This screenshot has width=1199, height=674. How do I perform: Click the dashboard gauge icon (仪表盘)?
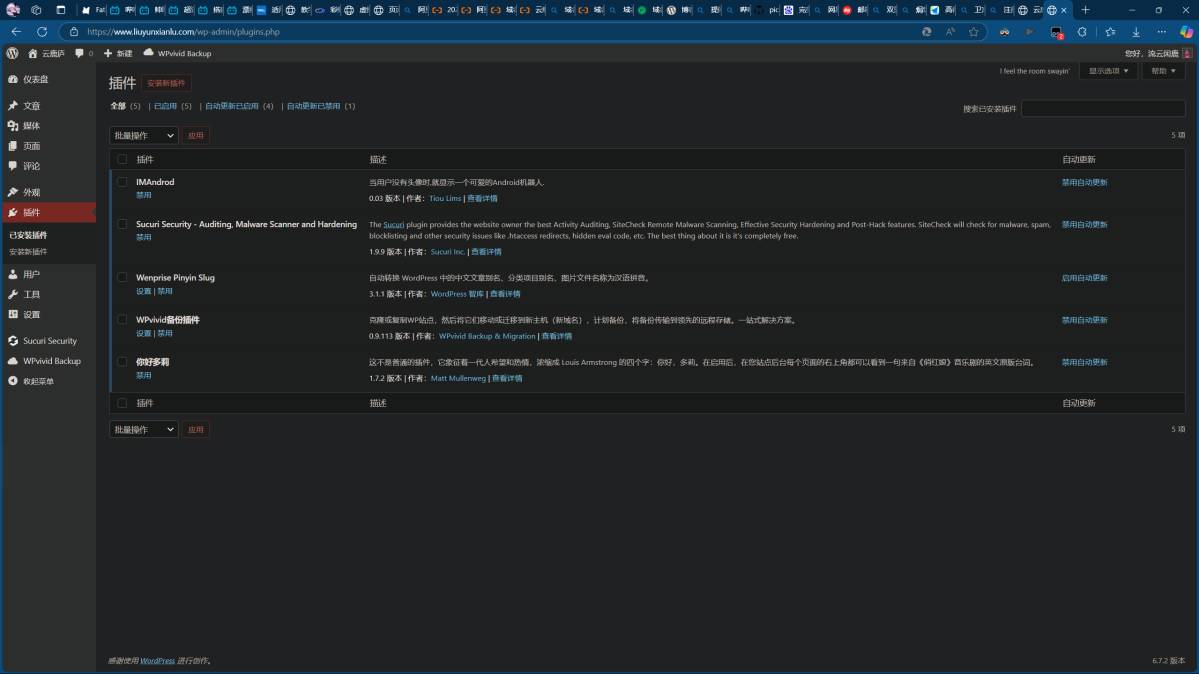click(x=13, y=79)
